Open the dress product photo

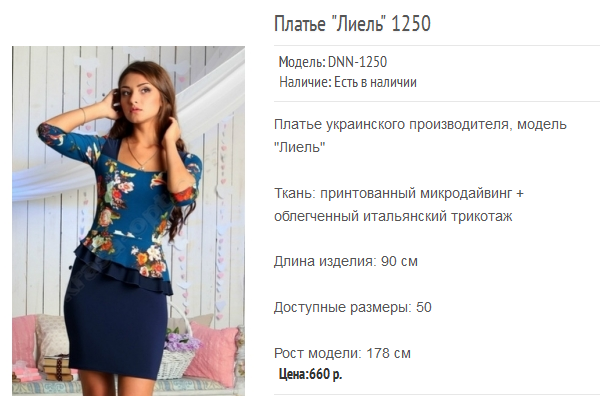128,221
